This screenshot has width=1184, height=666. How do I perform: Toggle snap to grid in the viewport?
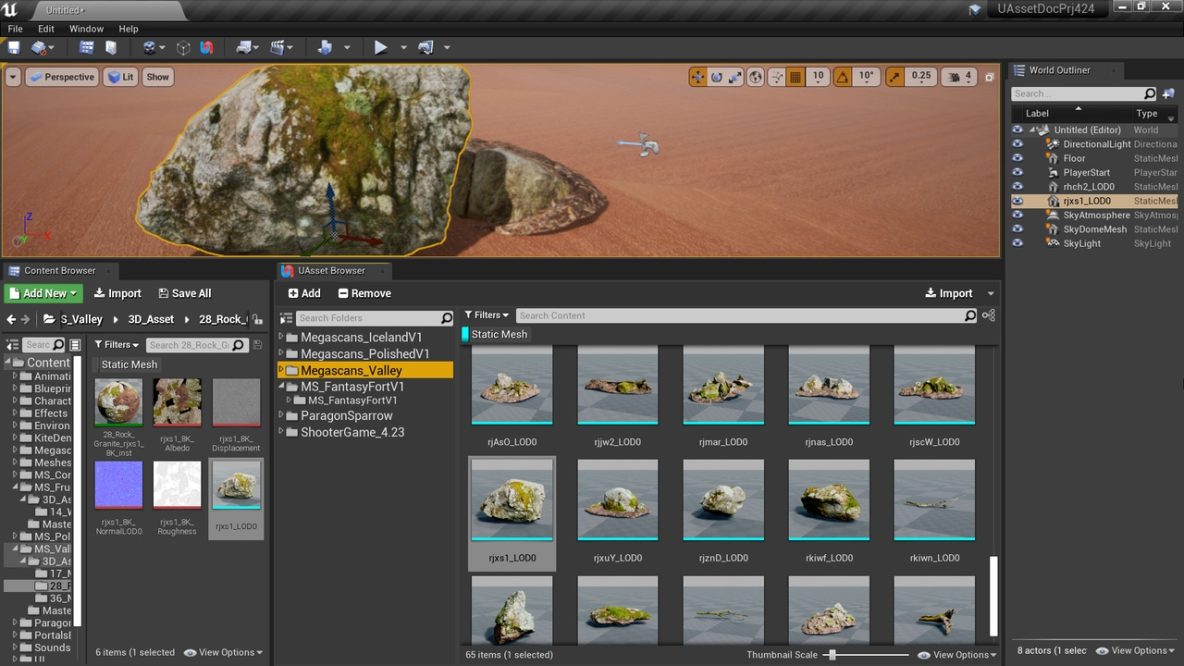click(793, 76)
